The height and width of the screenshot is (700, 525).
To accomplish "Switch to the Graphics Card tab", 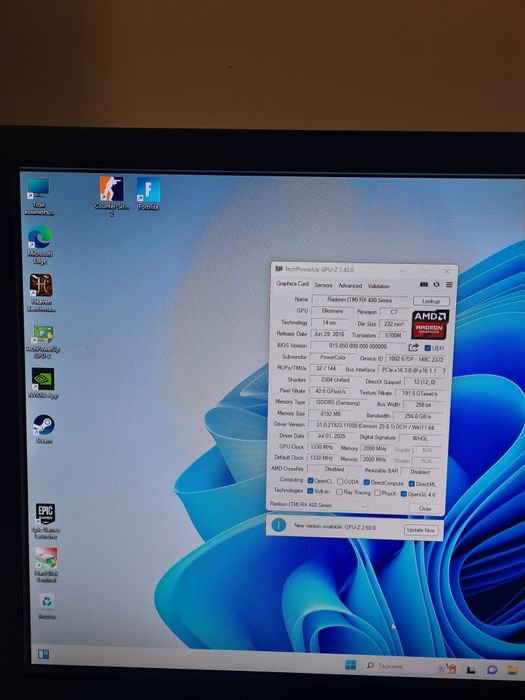I will (x=292, y=283).
